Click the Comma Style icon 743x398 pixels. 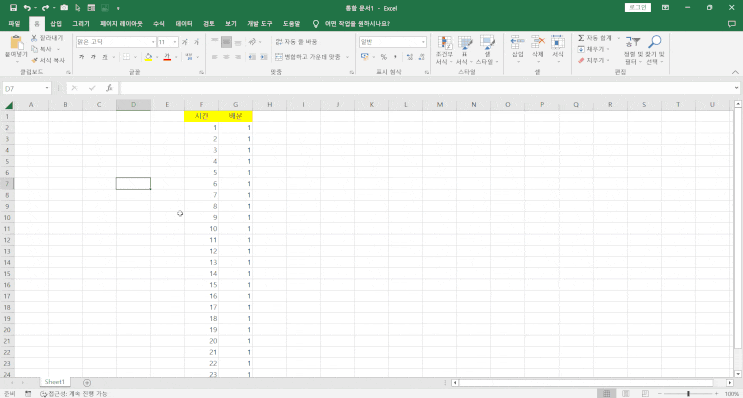coord(395,57)
